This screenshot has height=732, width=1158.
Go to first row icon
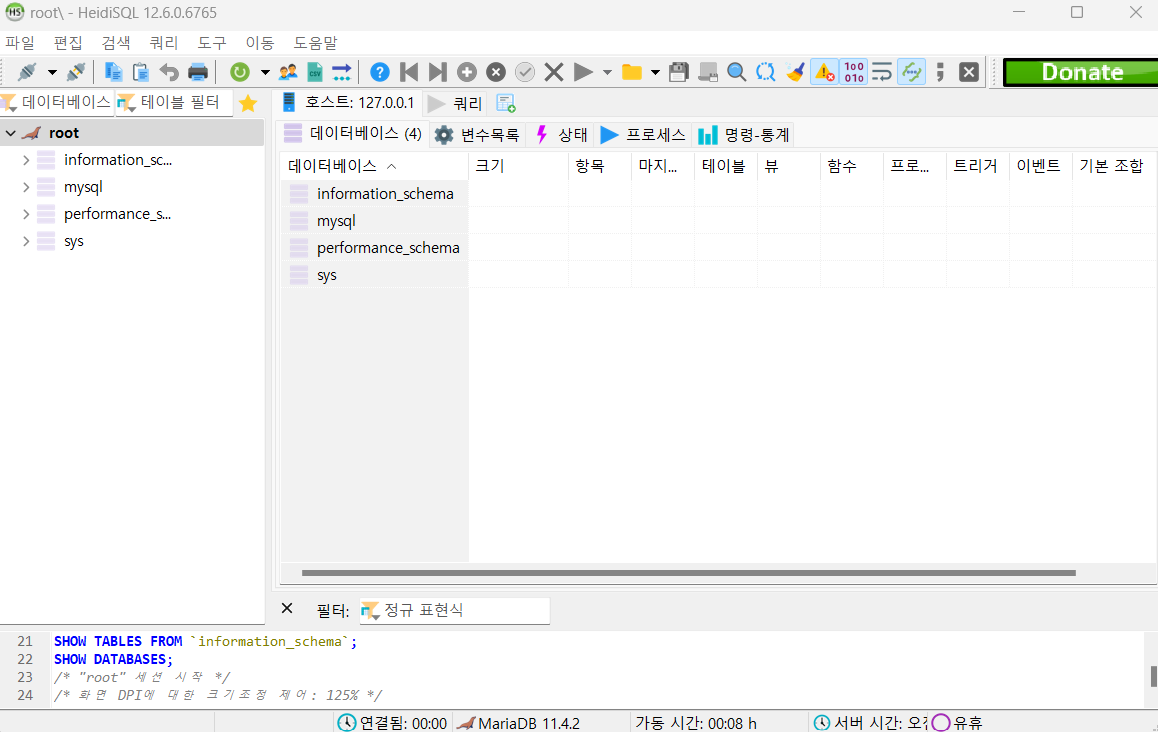tap(408, 72)
